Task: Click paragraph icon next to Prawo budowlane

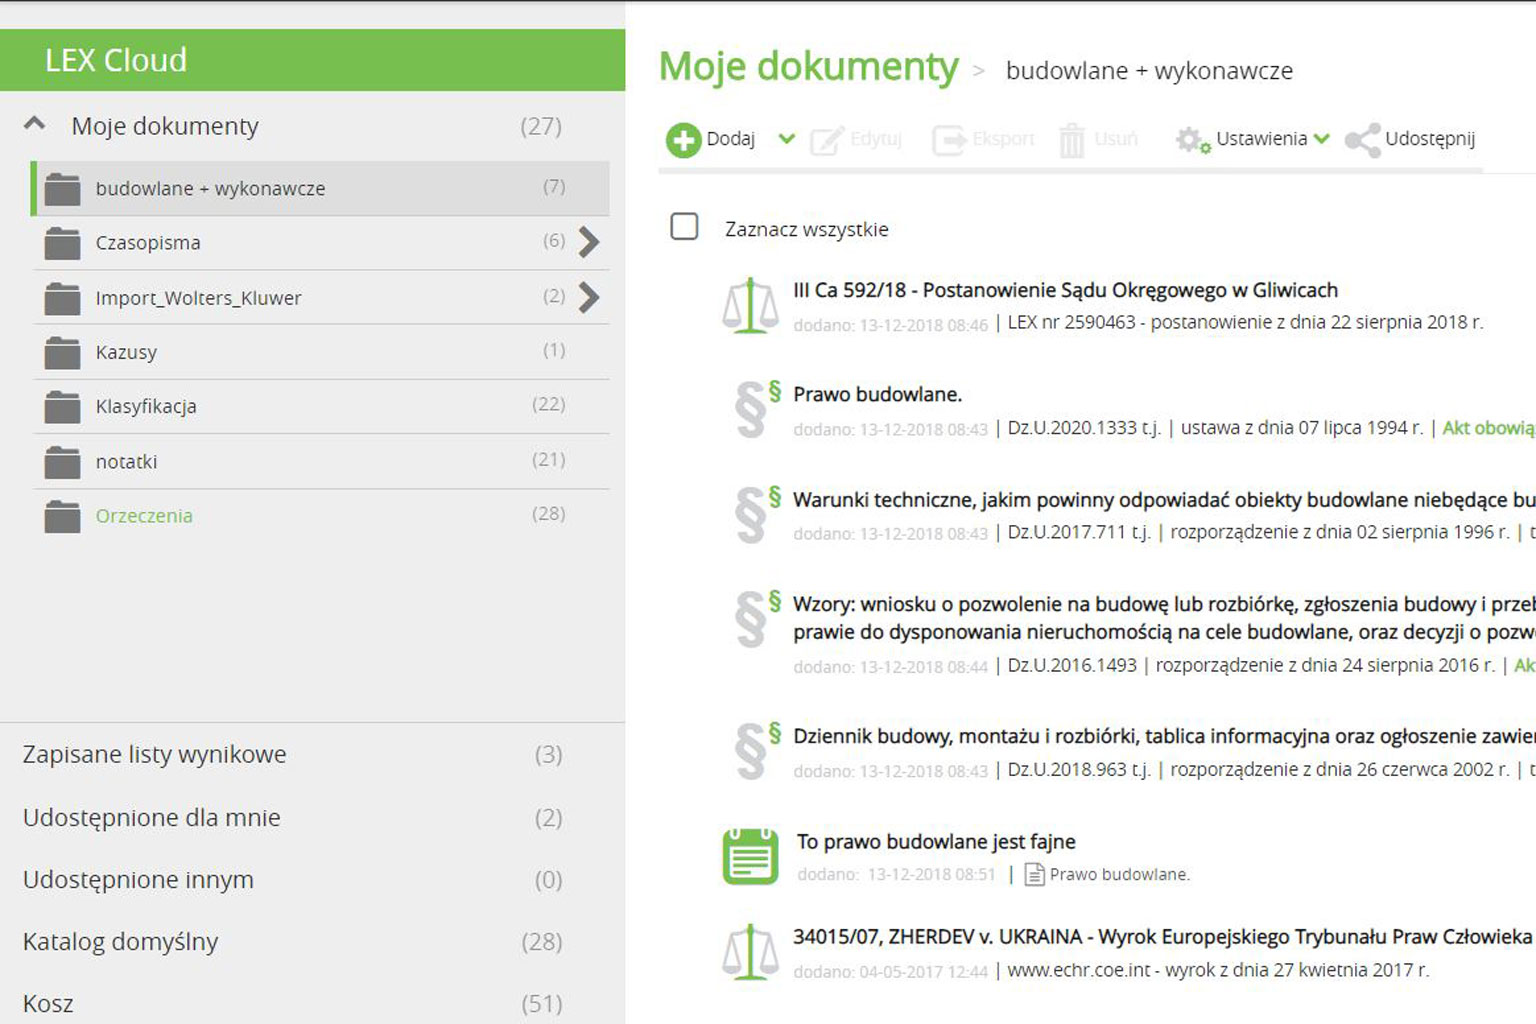Action: 754,410
